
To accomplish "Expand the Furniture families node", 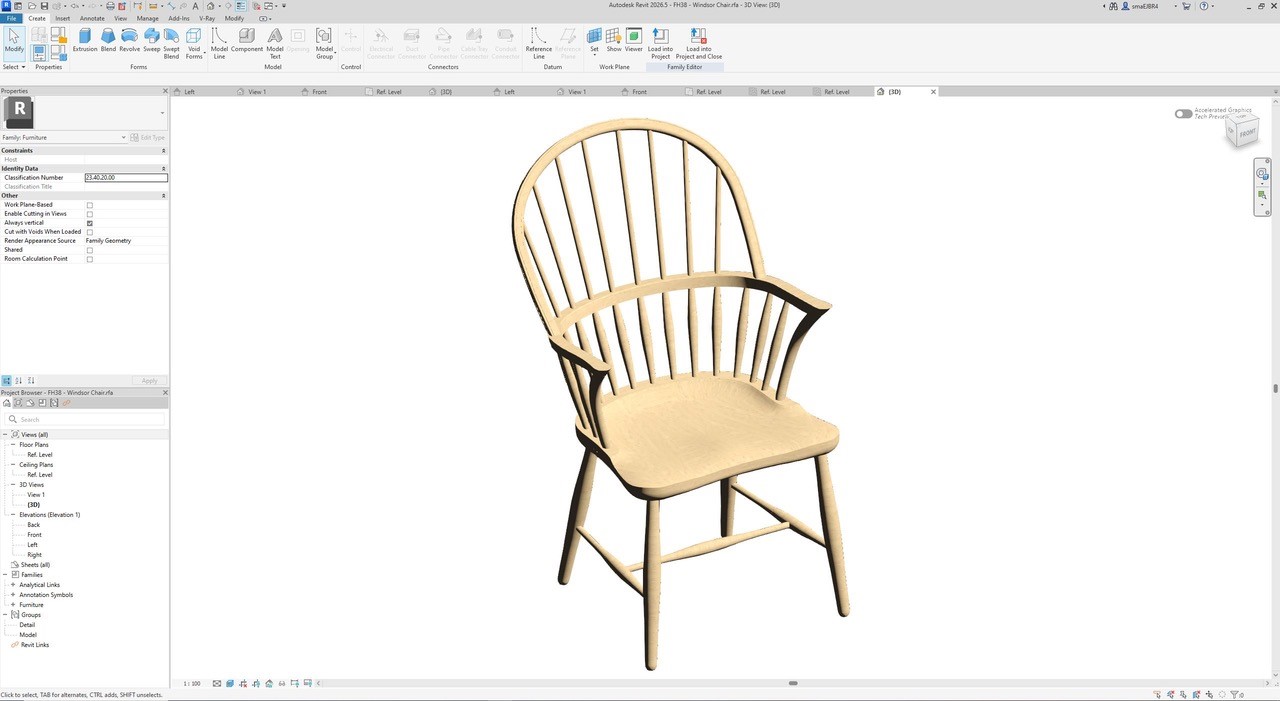I will pyautogui.click(x=13, y=605).
